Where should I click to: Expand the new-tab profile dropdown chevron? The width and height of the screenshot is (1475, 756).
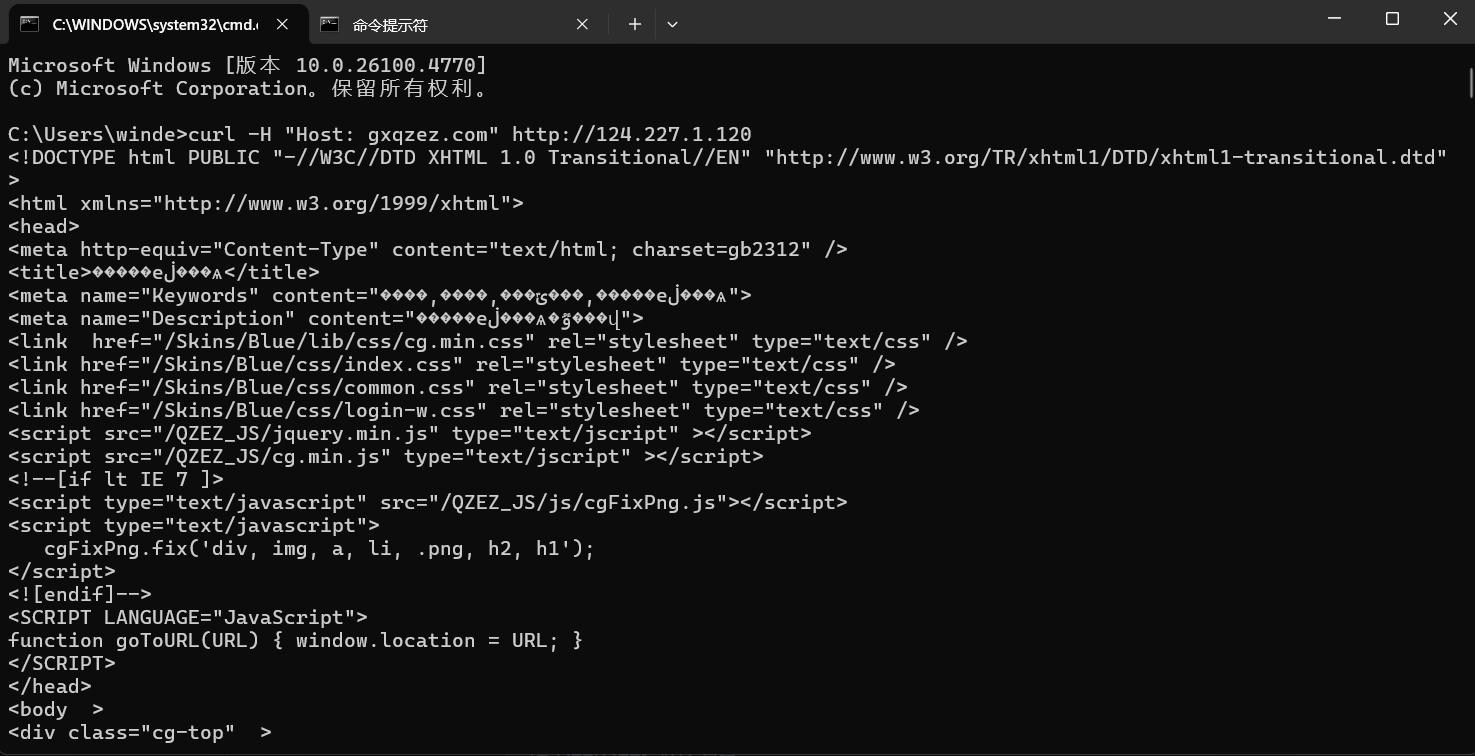click(672, 24)
